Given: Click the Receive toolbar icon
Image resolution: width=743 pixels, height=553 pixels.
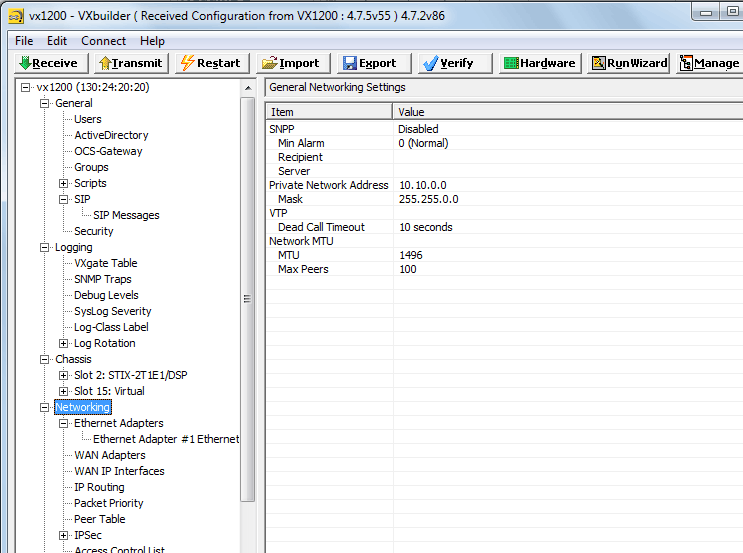Looking at the screenshot, I should click(x=25, y=63).
